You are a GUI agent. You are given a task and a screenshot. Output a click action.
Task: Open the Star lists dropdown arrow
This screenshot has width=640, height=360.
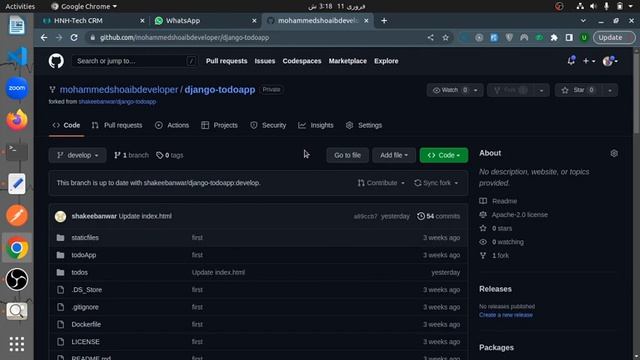coord(610,90)
